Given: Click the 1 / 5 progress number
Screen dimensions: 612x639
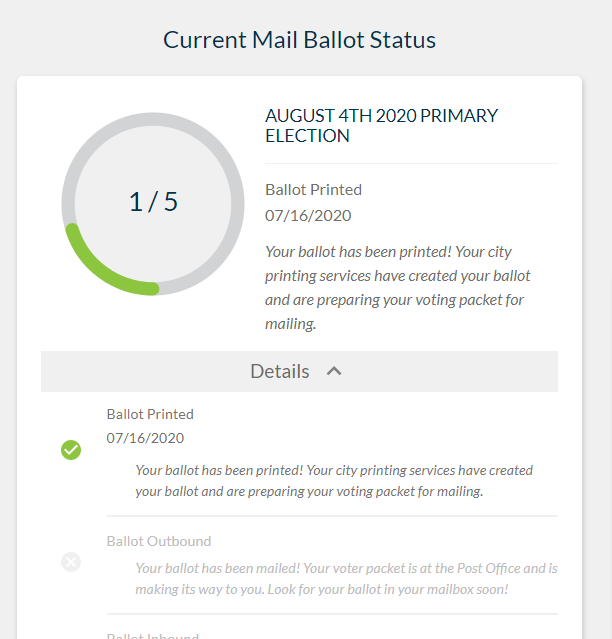Looking at the screenshot, I should [153, 202].
